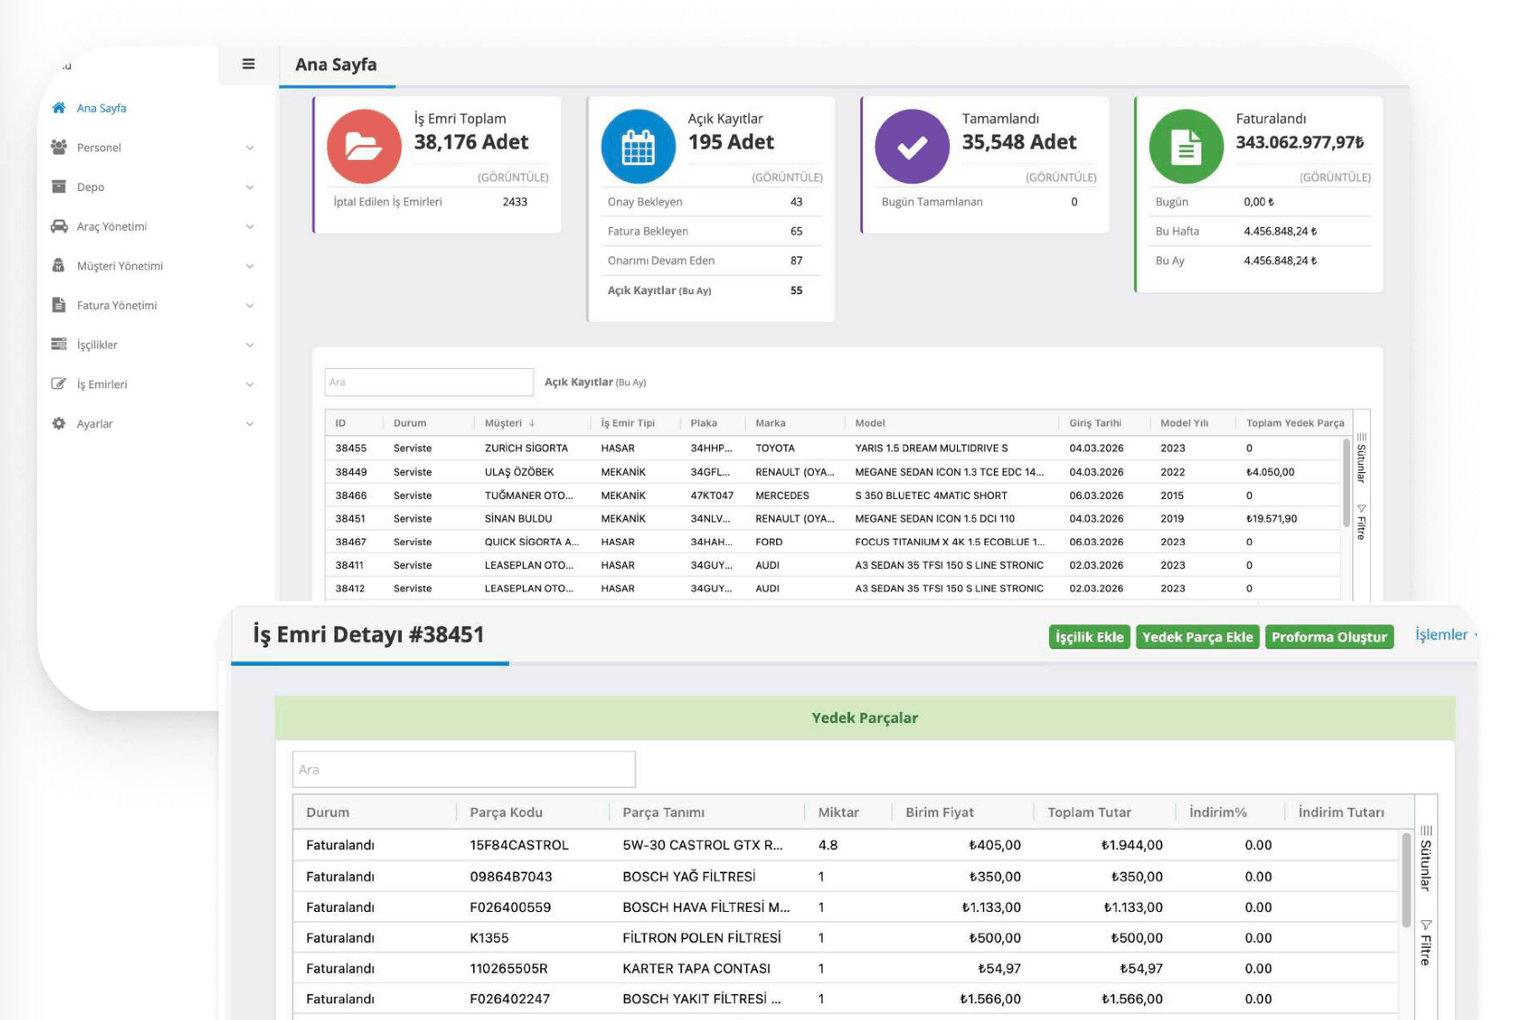Image resolution: width=1536 pixels, height=1020 pixels.
Task: Click the Ana Sayfa home icon in sidebar
Action: [x=59, y=108]
